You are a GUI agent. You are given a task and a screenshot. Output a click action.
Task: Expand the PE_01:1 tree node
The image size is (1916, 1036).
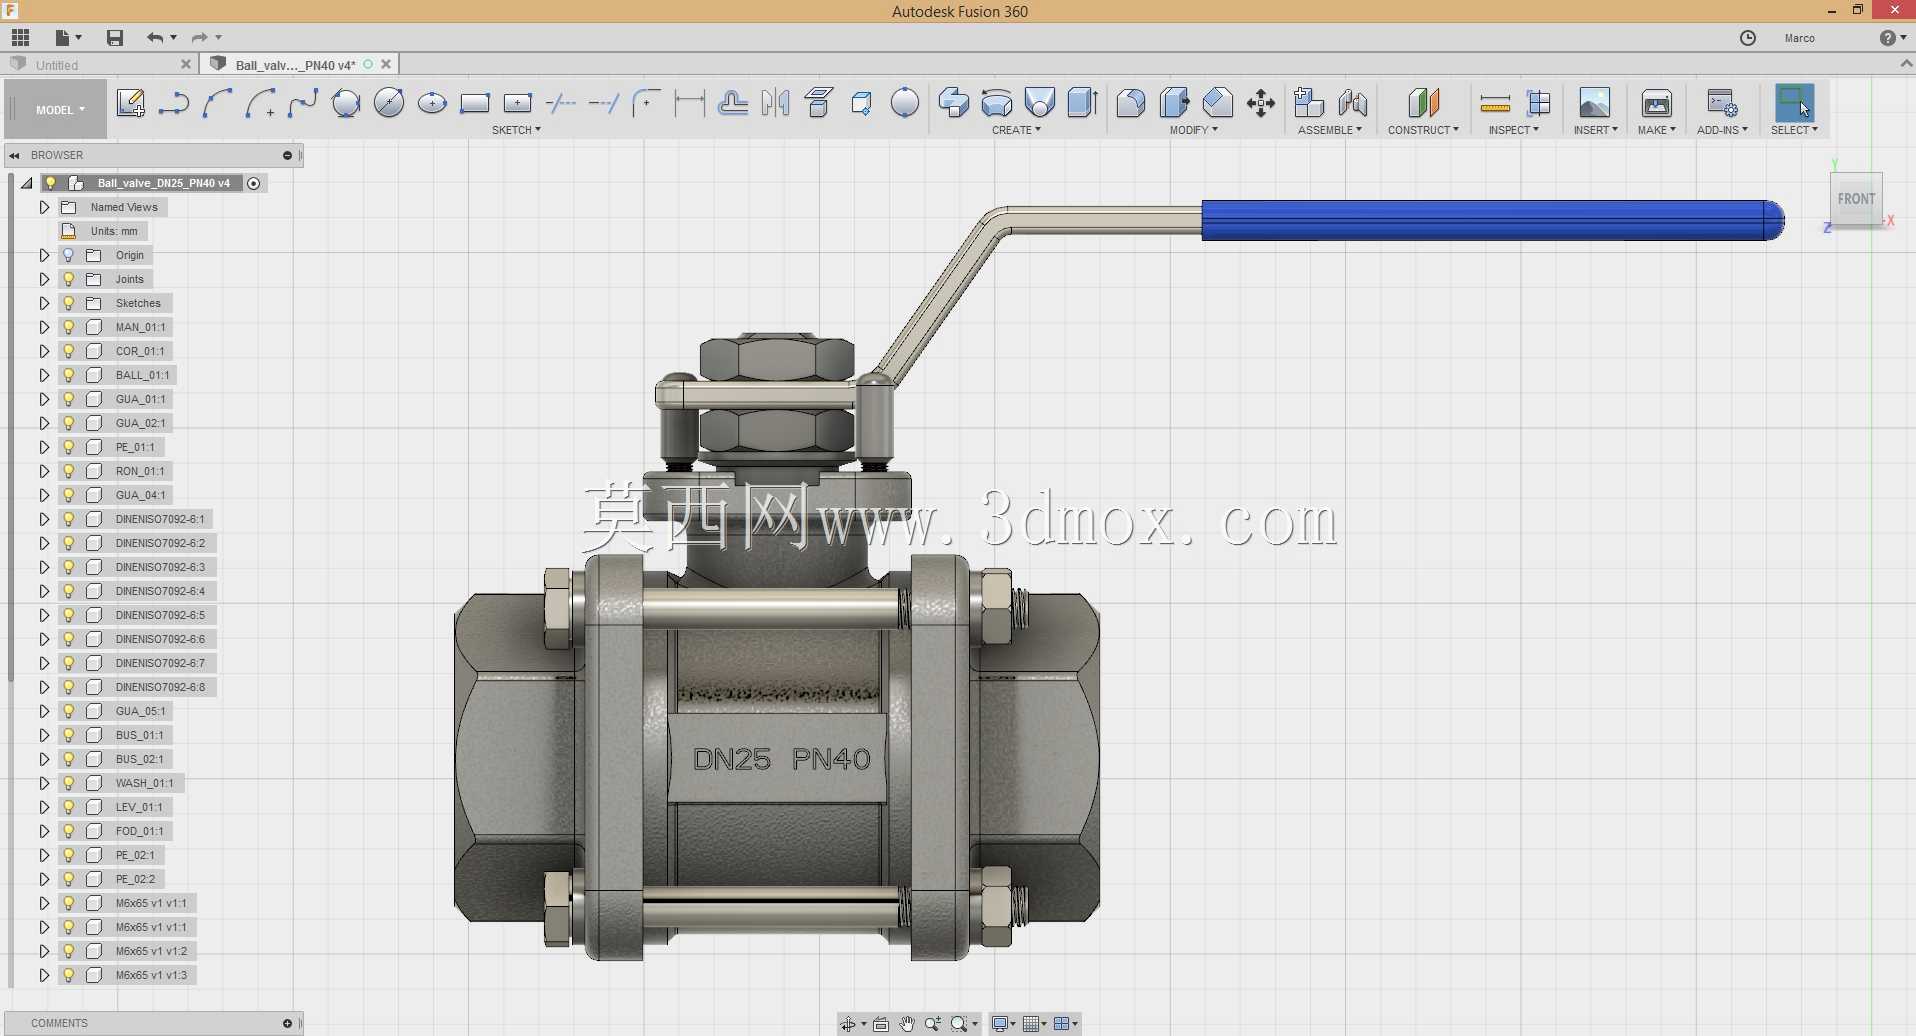coord(44,447)
